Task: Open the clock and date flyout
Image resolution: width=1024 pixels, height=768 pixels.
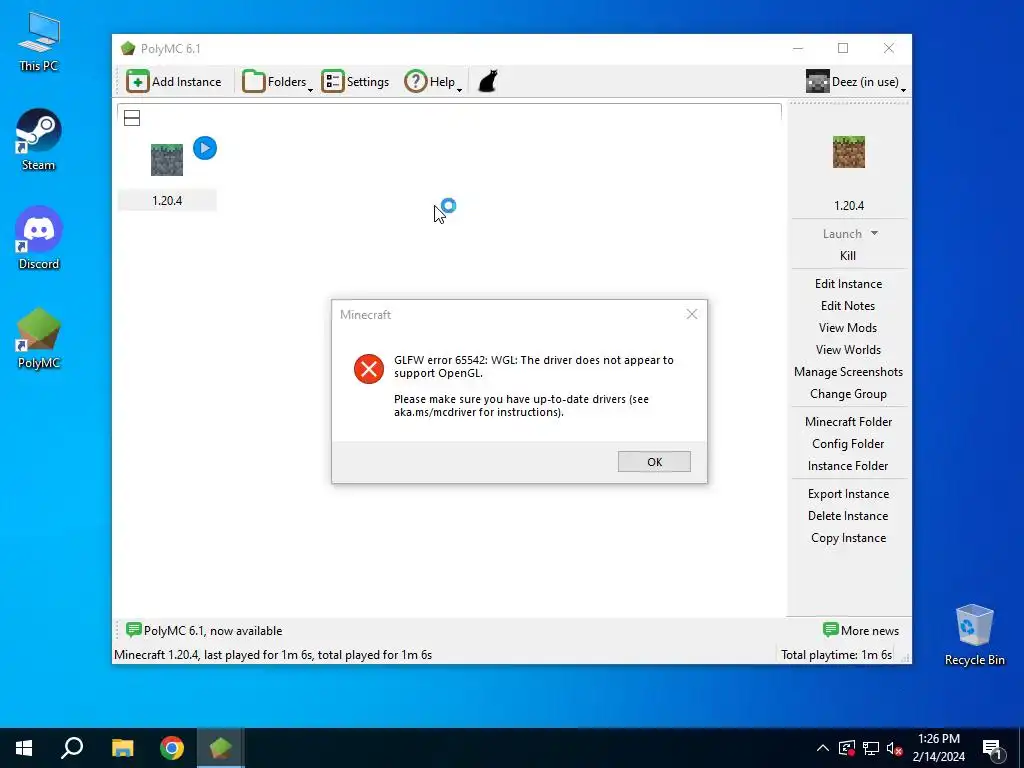Action: pos(938,748)
